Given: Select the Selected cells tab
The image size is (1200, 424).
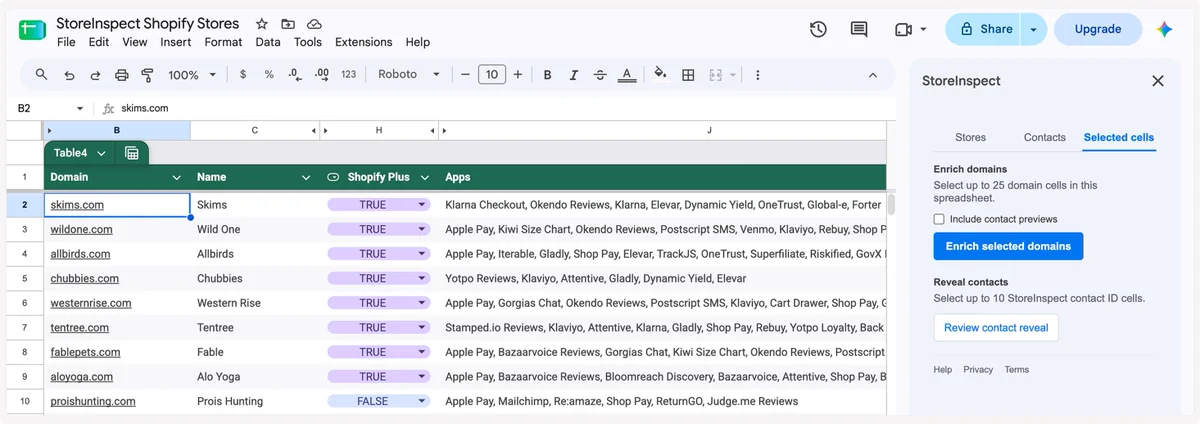Looking at the screenshot, I should coord(1119,137).
